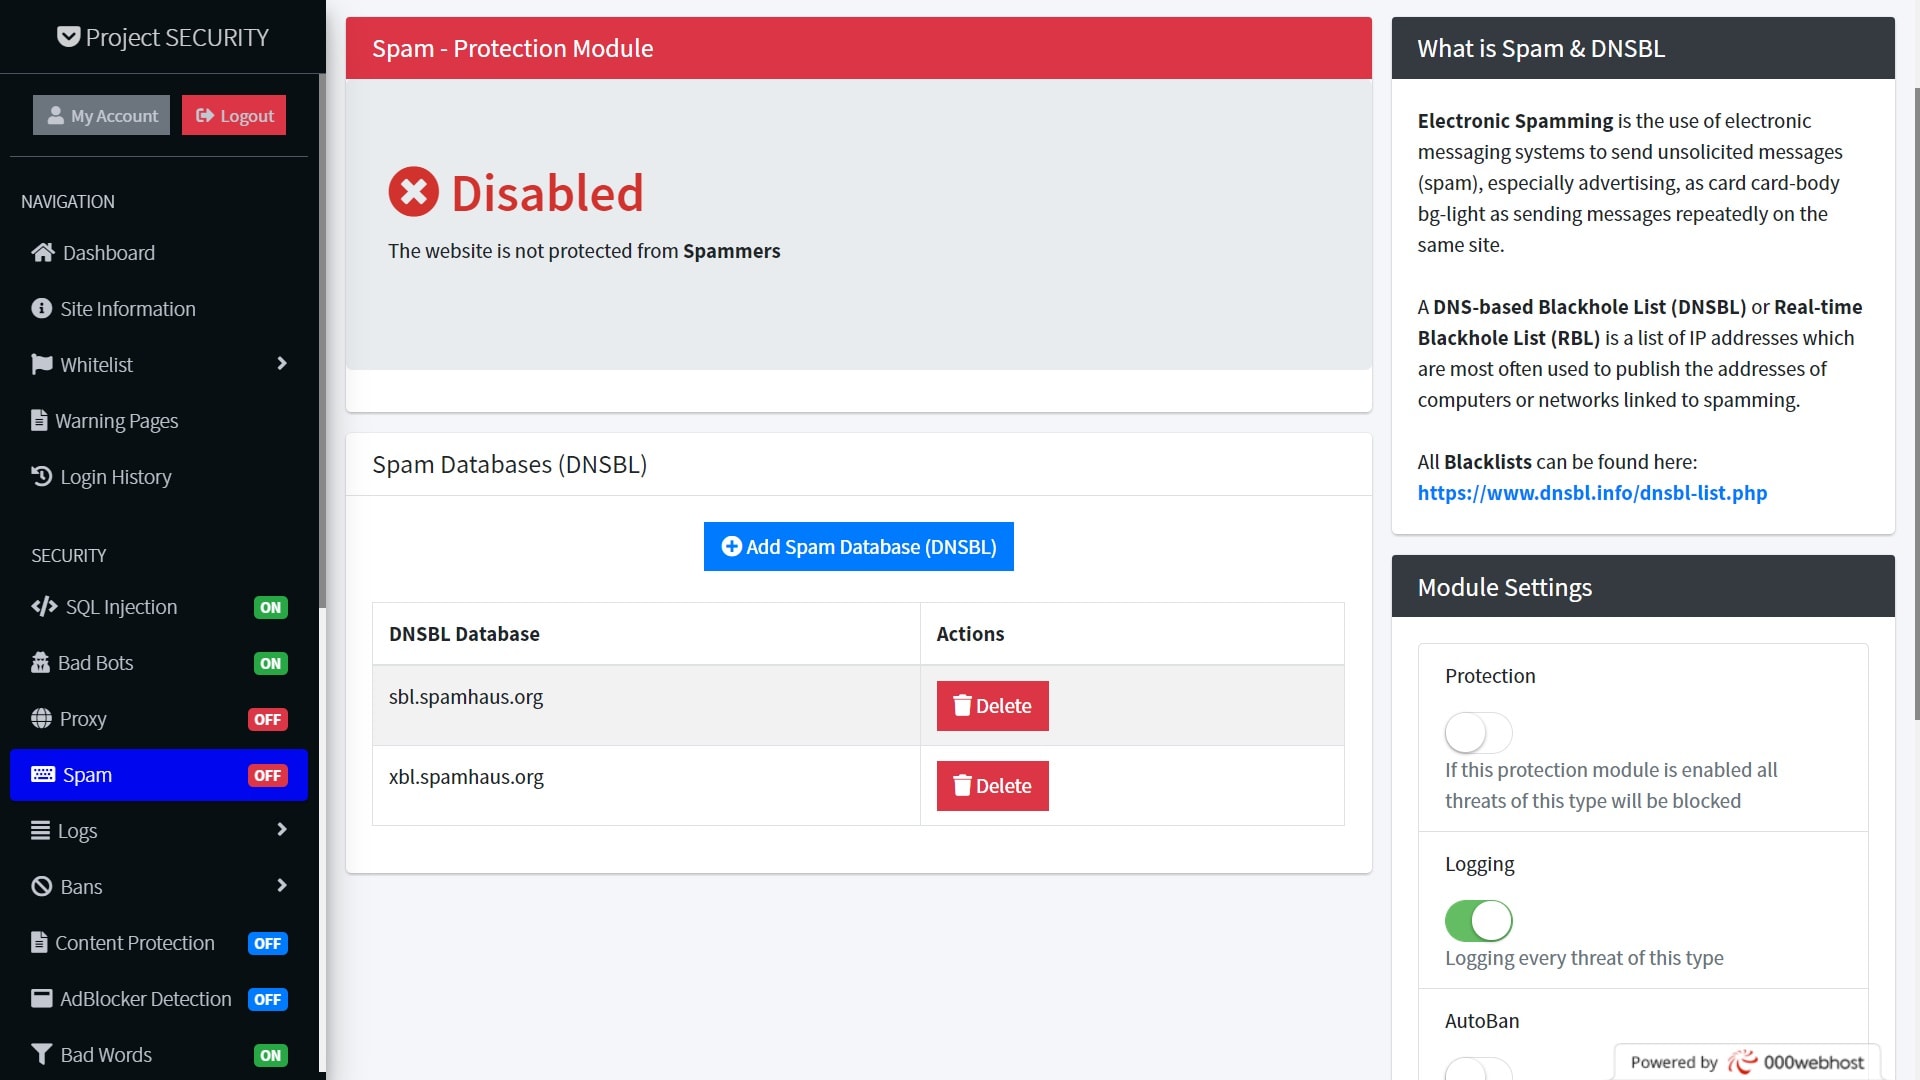Select the Bad Bots security module
This screenshot has width=1920, height=1080.
pos(97,662)
